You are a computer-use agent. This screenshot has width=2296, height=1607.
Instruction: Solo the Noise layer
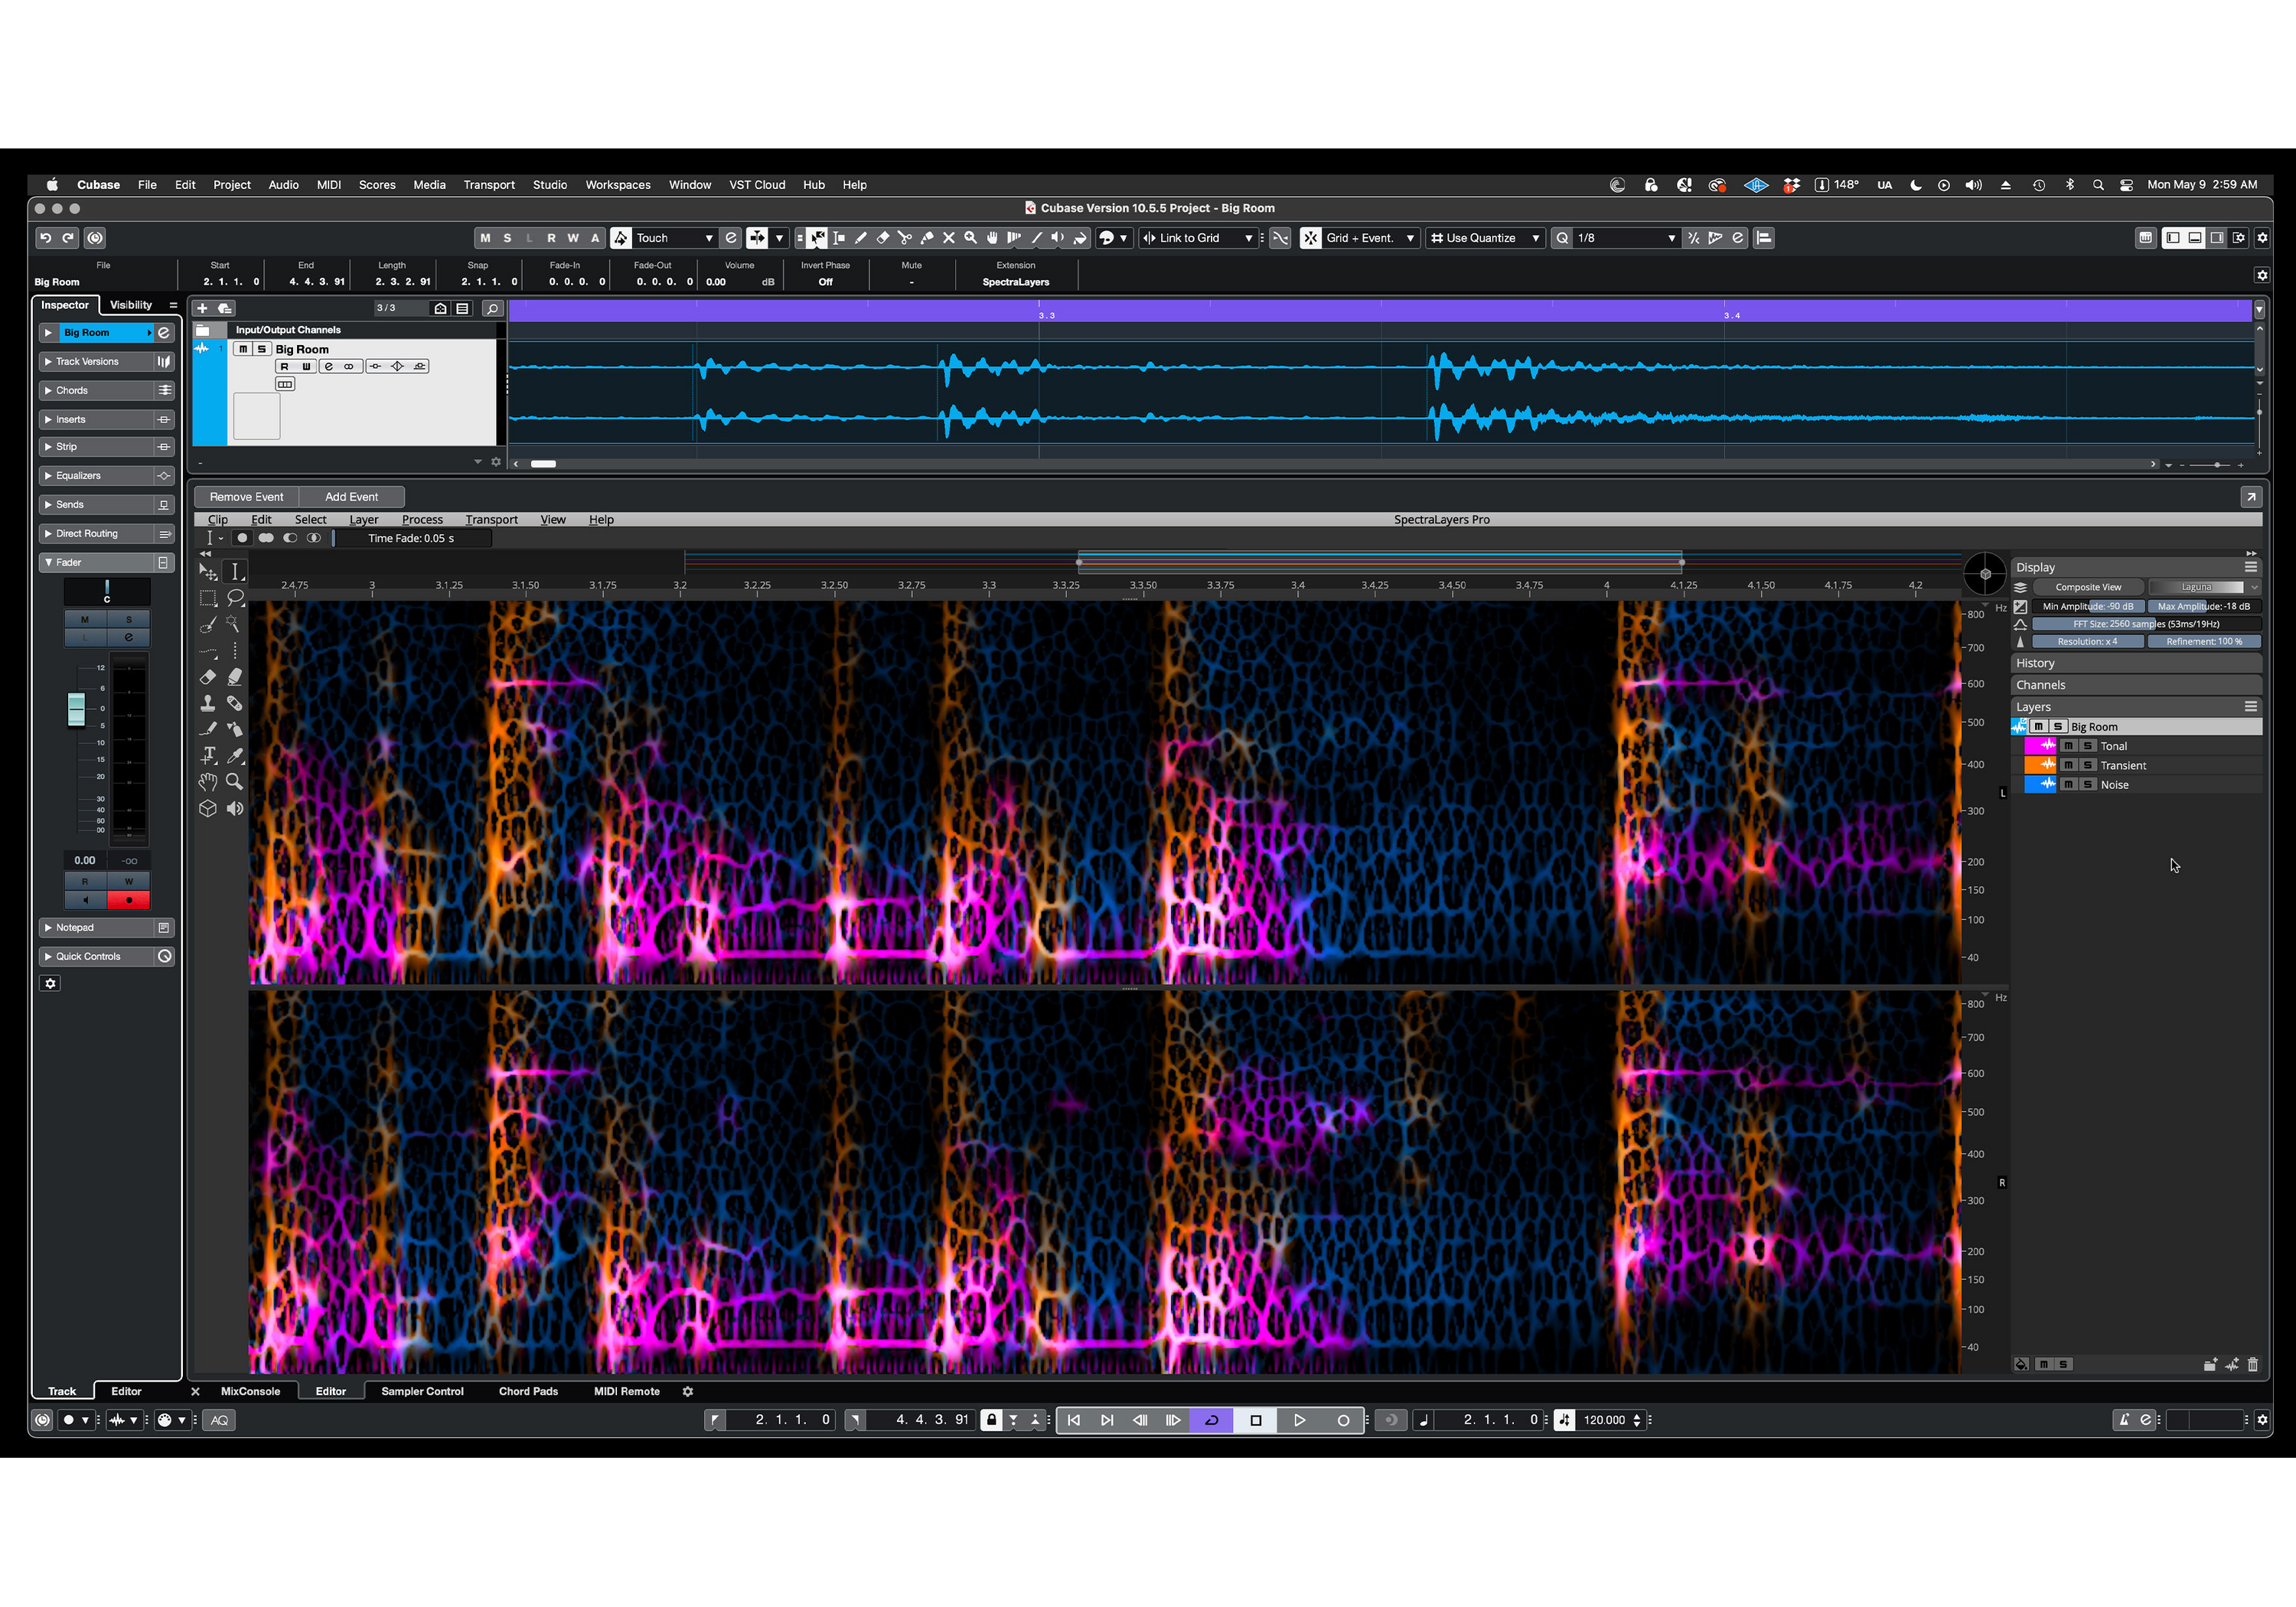coord(2087,785)
